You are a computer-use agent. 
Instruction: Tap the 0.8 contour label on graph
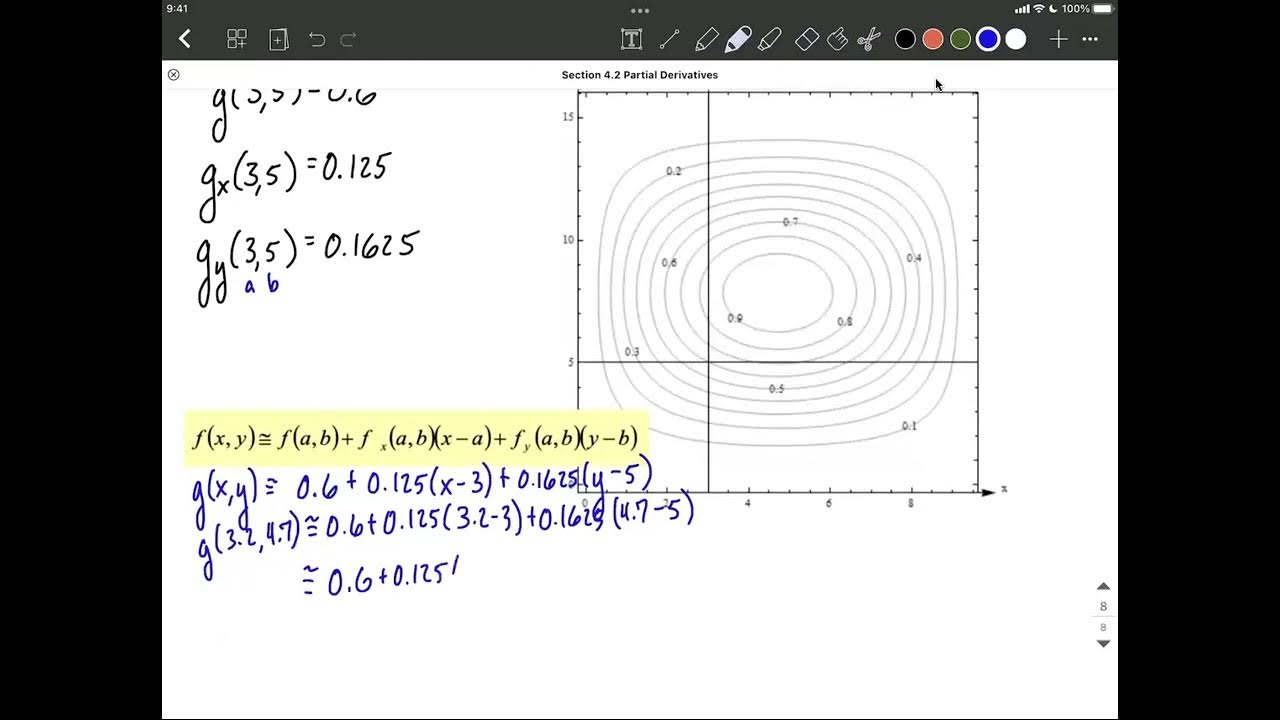845,322
